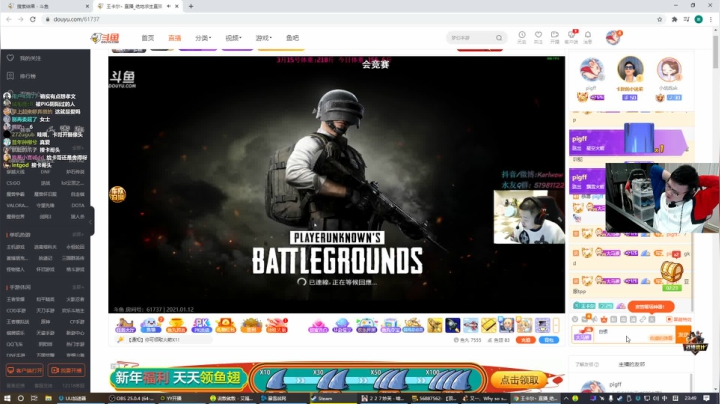Collapse the left sidebar handle
This screenshot has height=404, width=720.
click(x=92, y=221)
